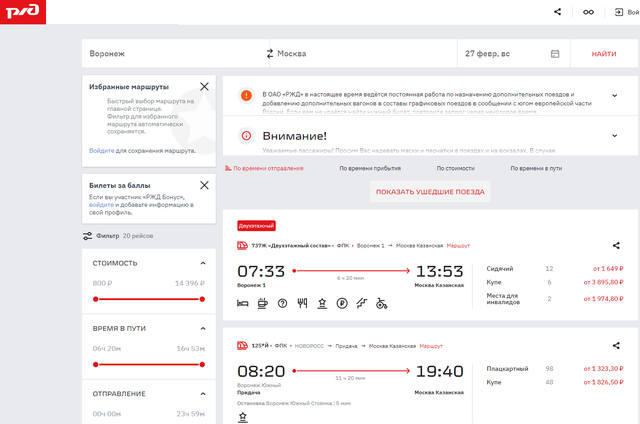Click the train icon next to 737Ж
Image resolution: width=640 pixels, height=424 pixels.
[242, 245]
